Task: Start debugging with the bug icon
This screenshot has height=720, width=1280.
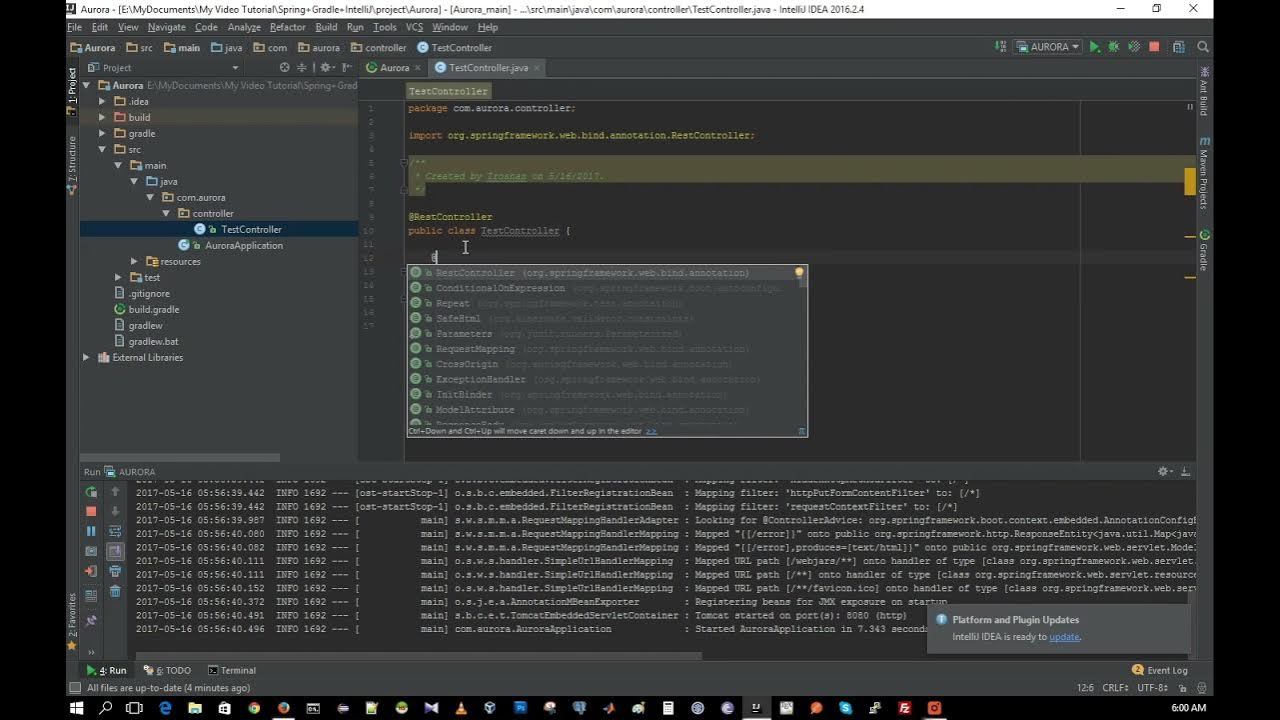Action: pyautogui.click(x=1114, y=47)
